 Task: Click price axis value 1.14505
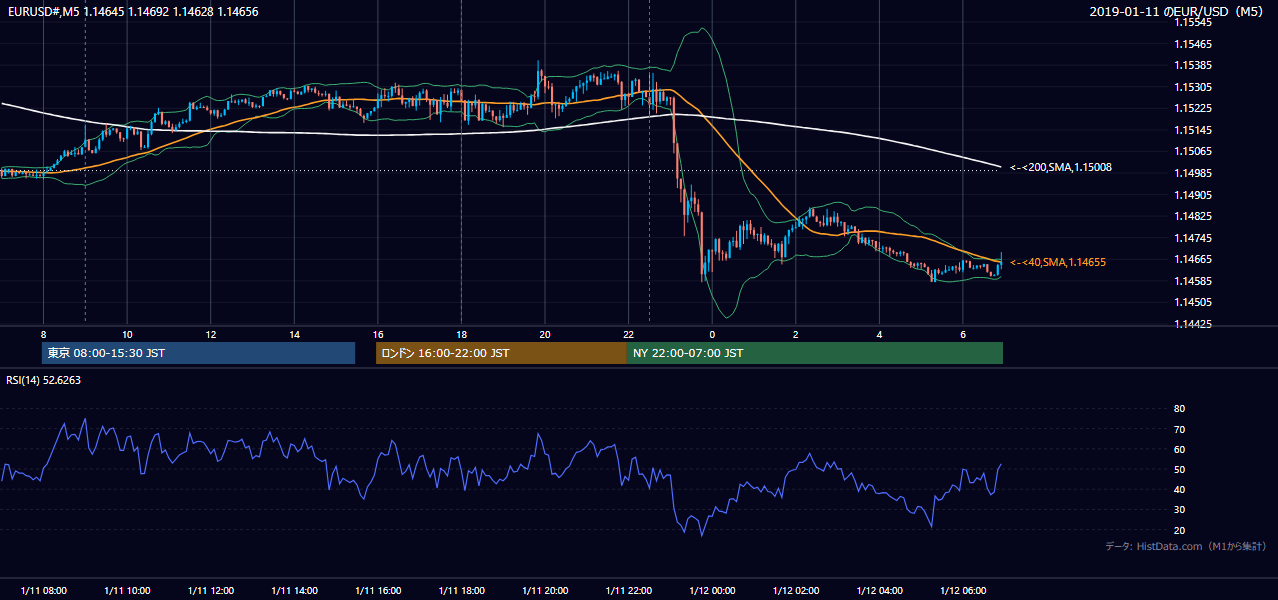coord(1192,302)
